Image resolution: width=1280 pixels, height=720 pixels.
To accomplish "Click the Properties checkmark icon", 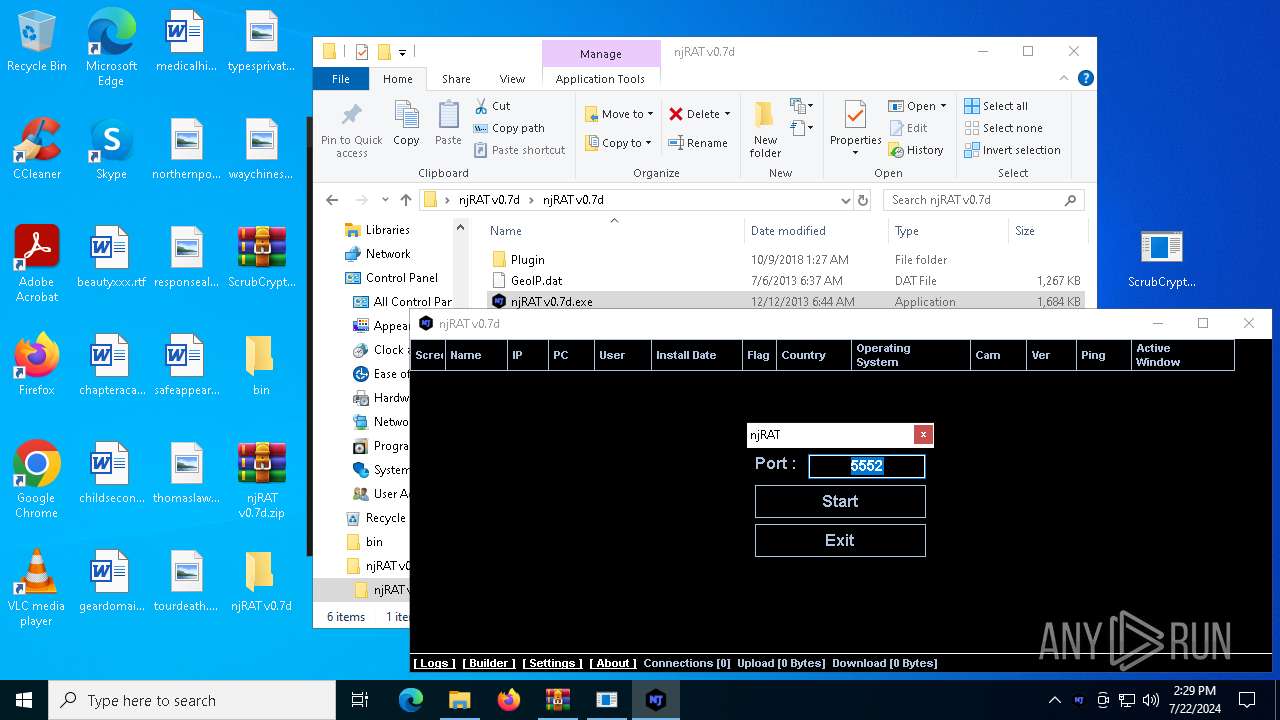I will pos(855,116).
